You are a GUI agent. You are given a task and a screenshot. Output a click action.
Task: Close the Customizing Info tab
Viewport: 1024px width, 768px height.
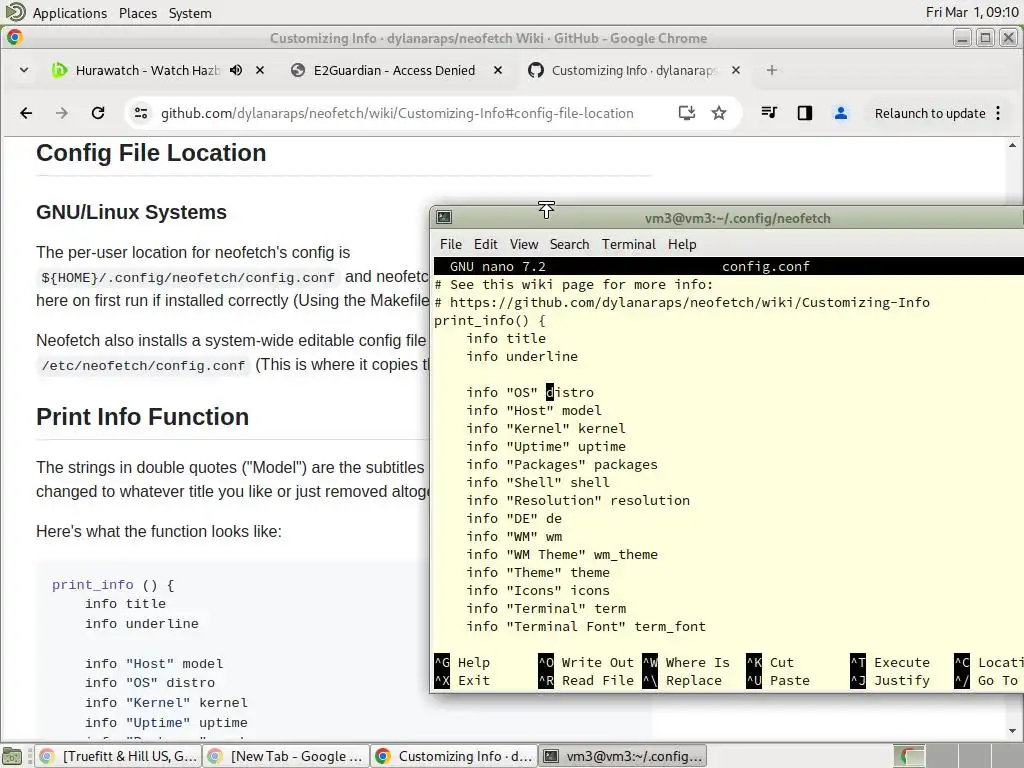(x=736, y=70)
